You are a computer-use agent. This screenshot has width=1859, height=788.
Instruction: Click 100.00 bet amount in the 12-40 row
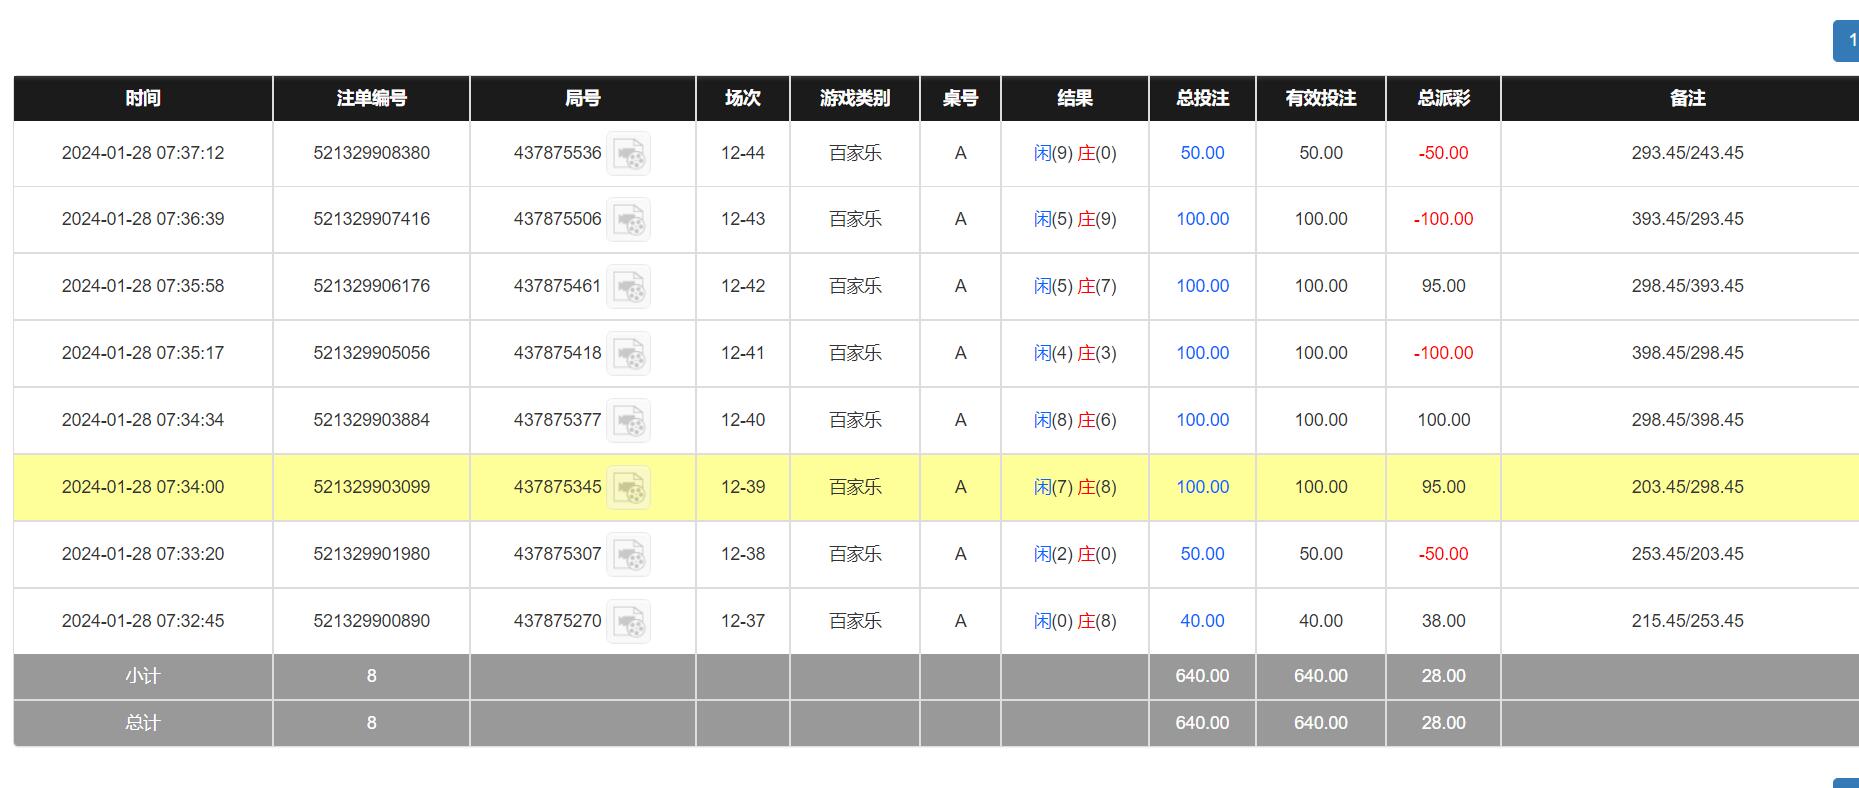[1202, 420]
